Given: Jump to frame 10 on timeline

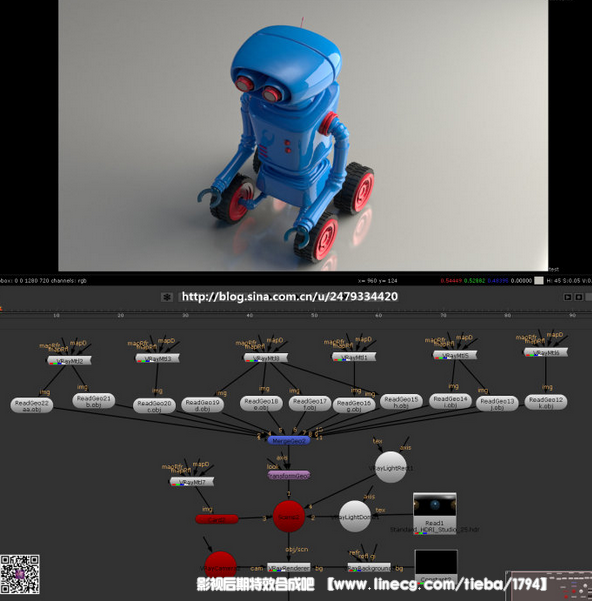Looking at the screenshot, I should pos(56,315).
